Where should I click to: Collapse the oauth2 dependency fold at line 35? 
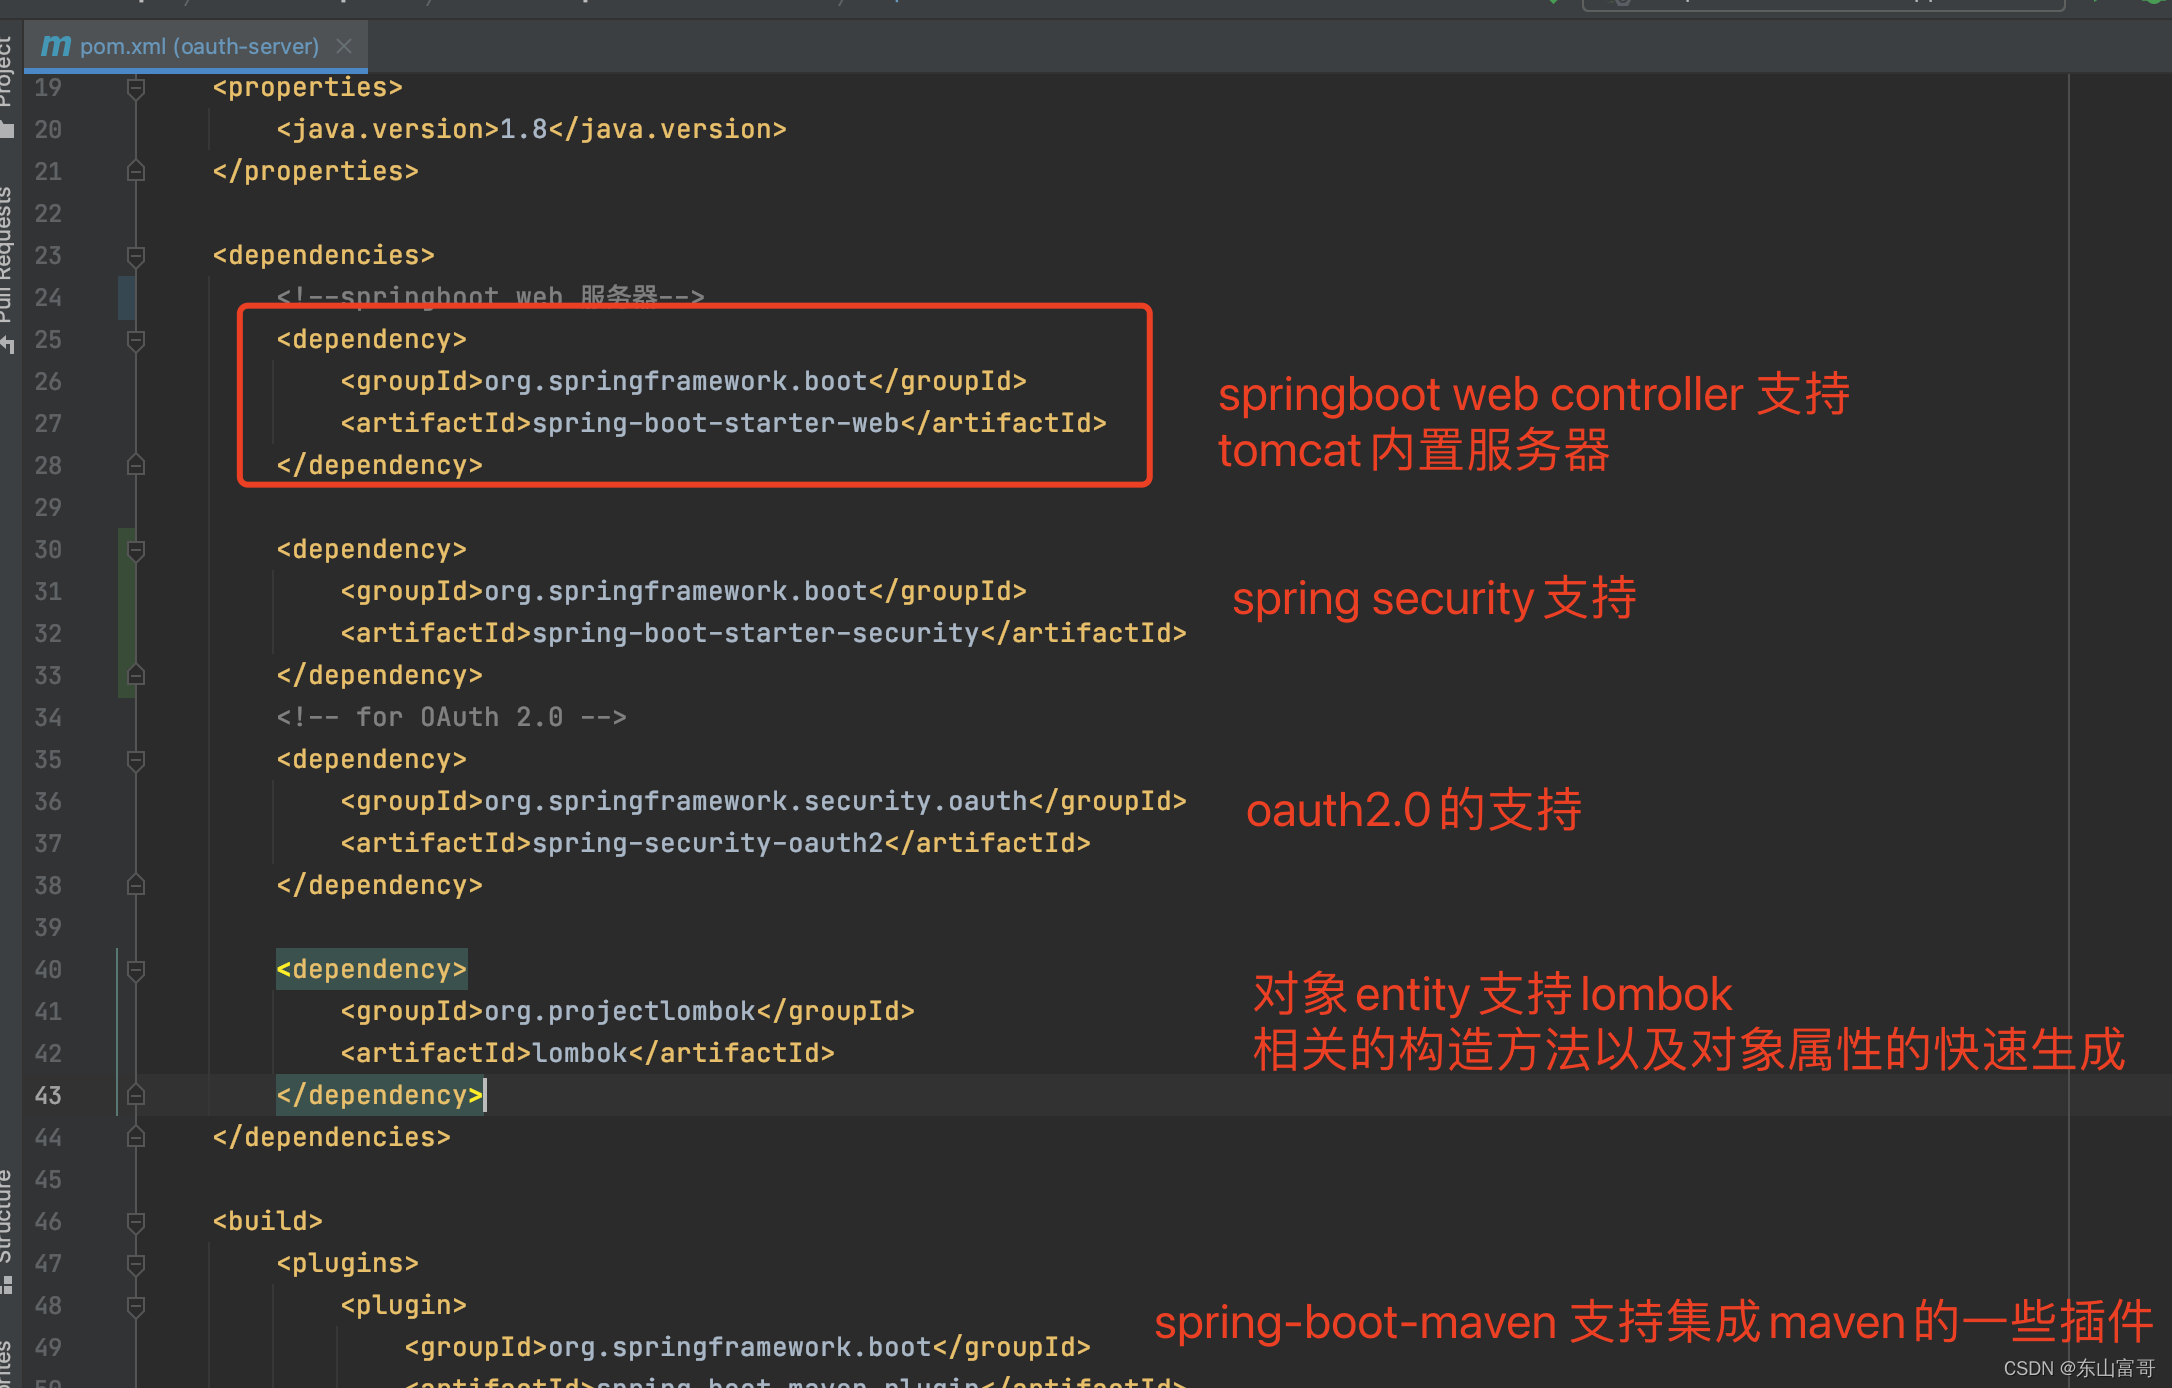(136, 760)
